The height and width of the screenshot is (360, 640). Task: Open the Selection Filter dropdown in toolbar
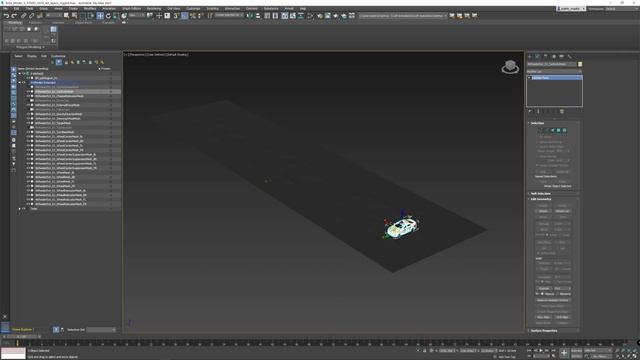click(x=53, y=16)
